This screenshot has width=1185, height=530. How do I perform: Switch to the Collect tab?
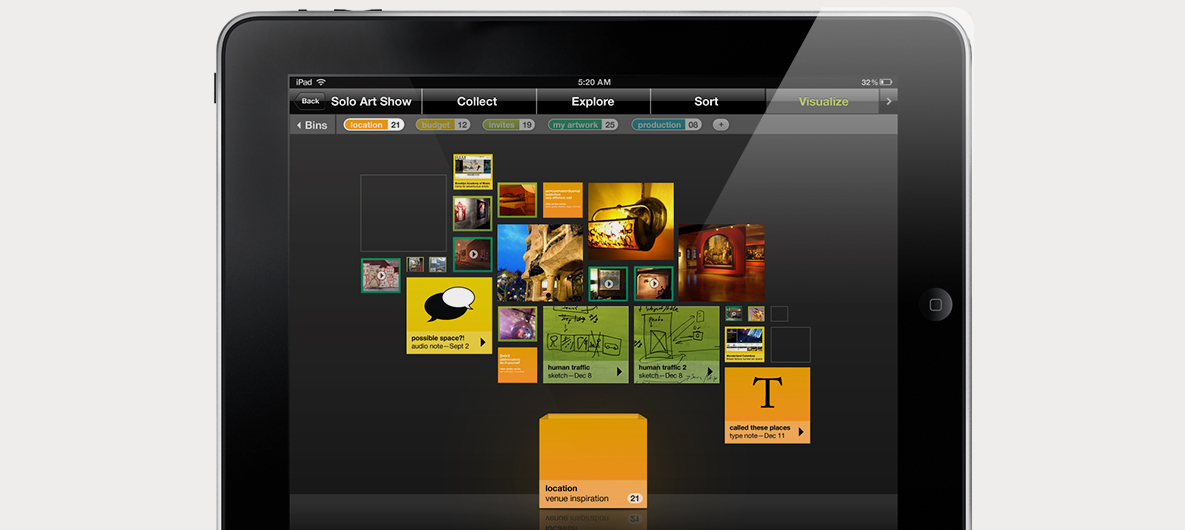pyautogui.click(x=477, y=101)
